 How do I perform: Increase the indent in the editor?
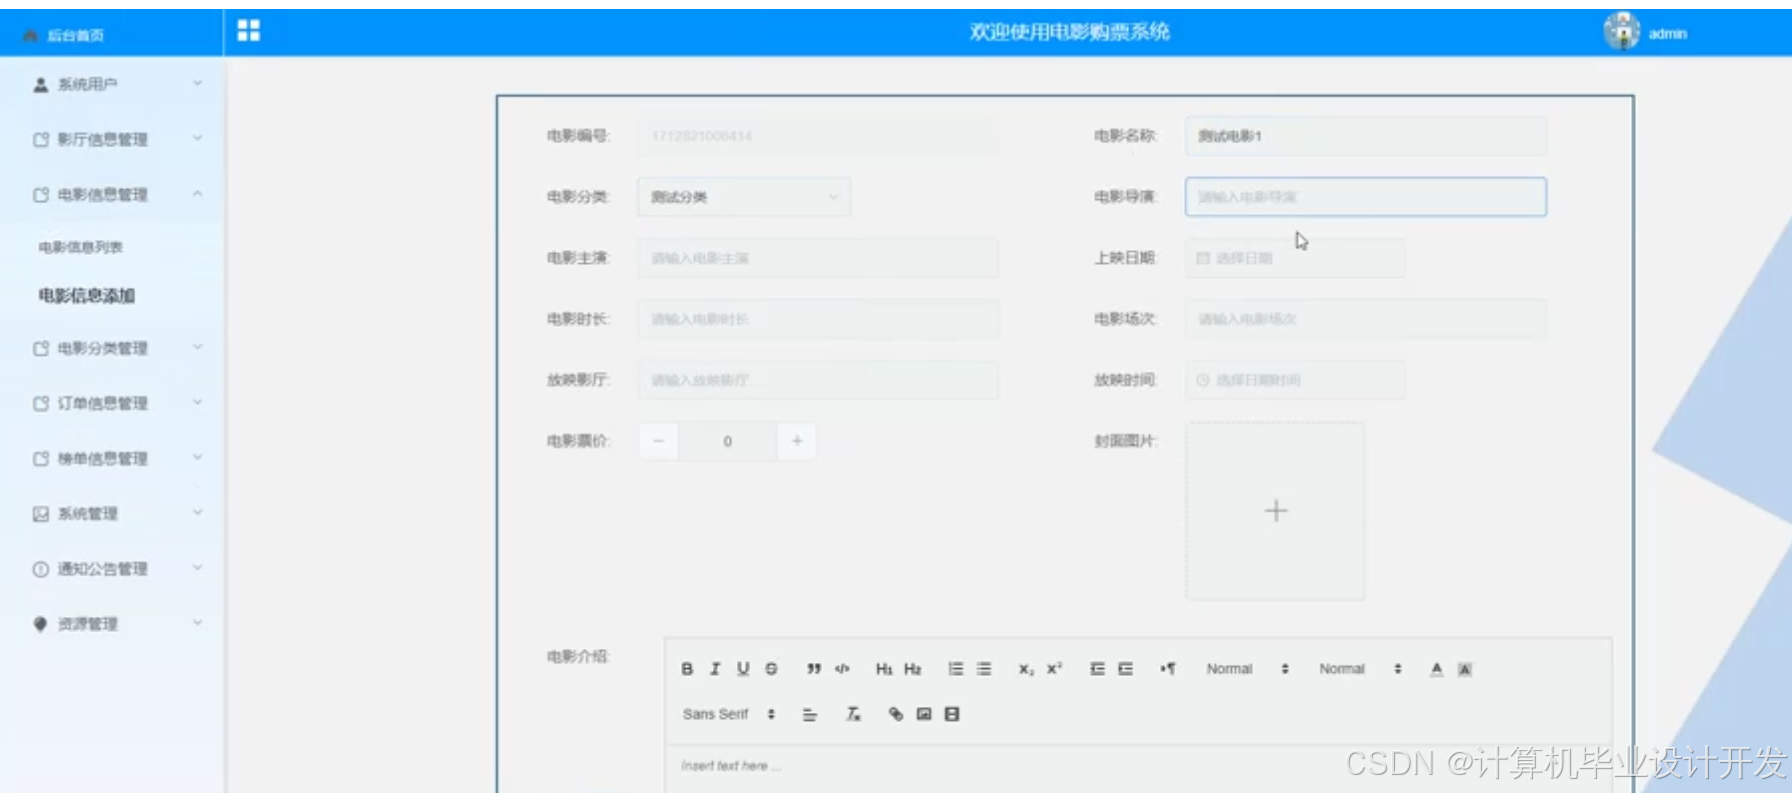point(1125,669)
